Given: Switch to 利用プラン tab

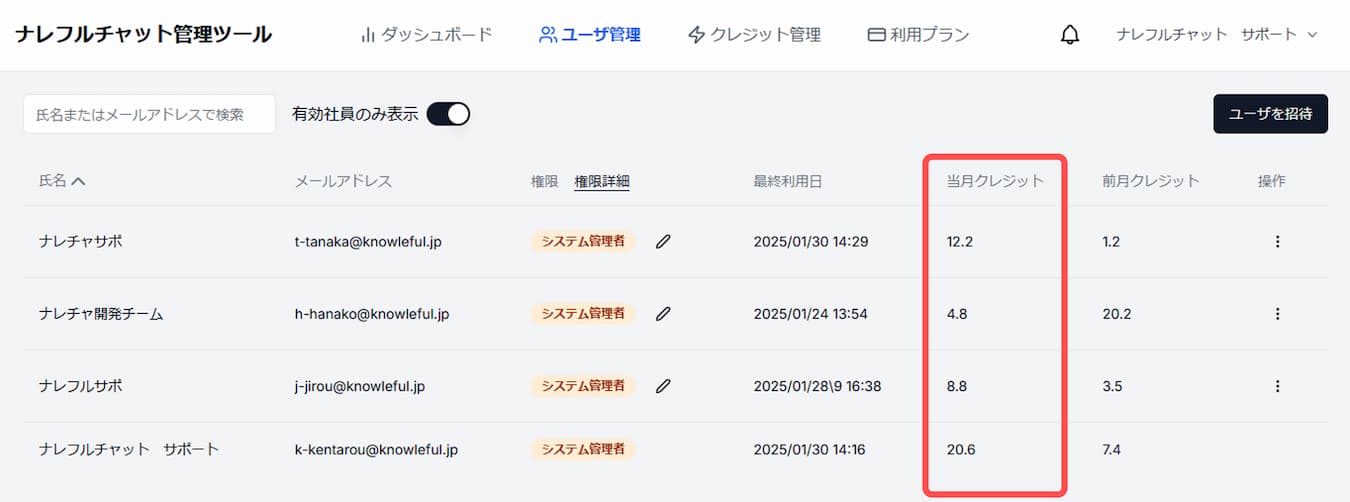Looking at the screenshot, I should (918, 35).
